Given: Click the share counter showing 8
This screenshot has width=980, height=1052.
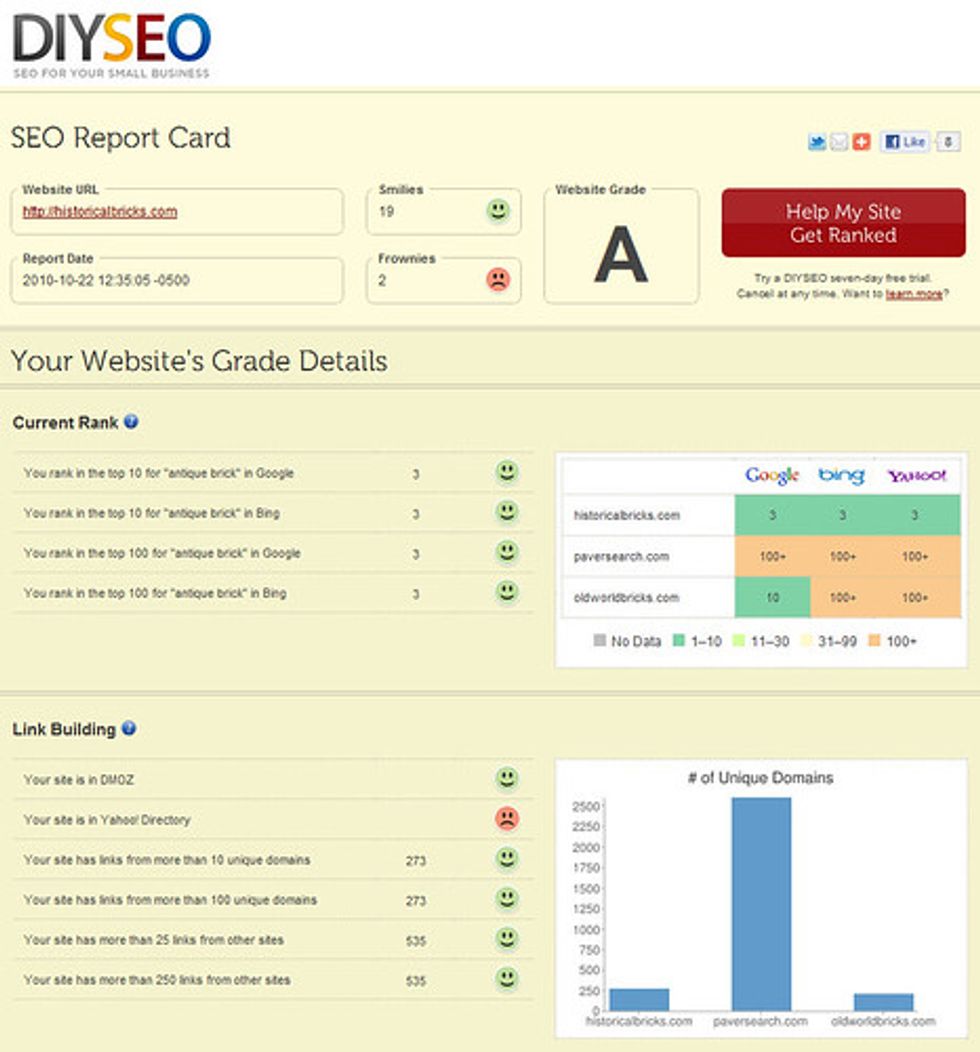Looking at the screenshot, I should coord(948,141).
